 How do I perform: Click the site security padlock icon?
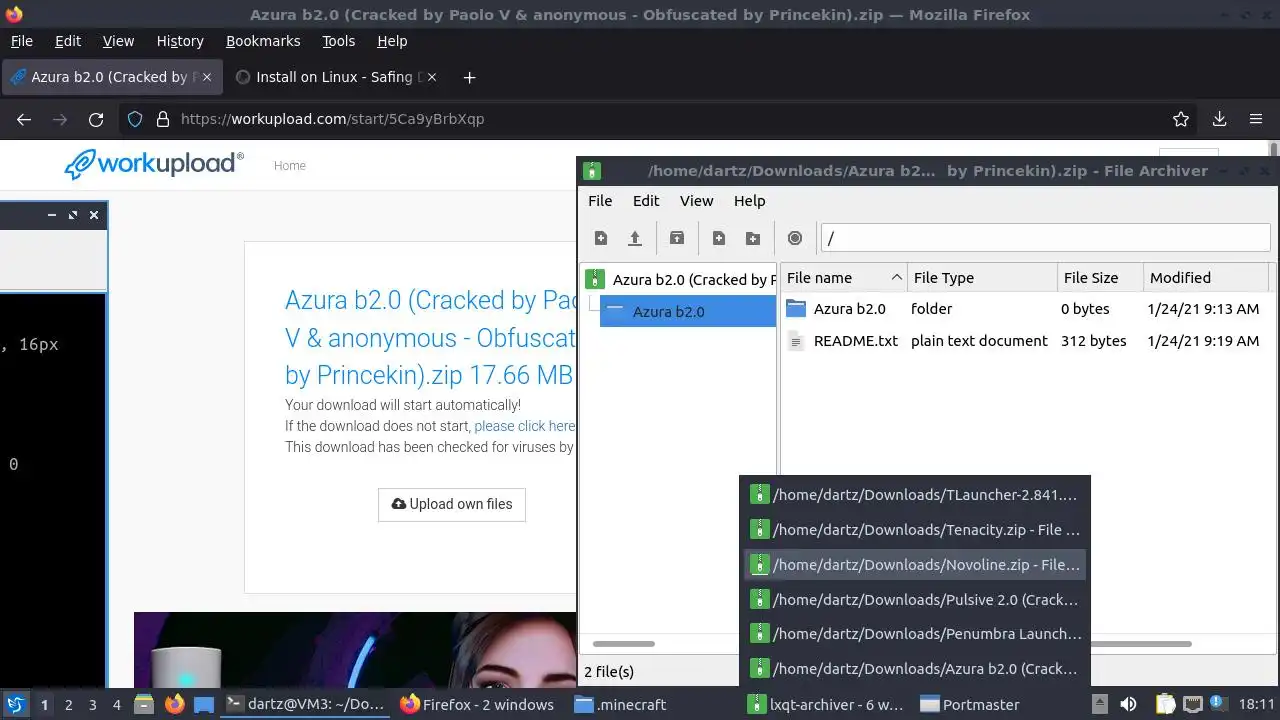tap(163, 119)
